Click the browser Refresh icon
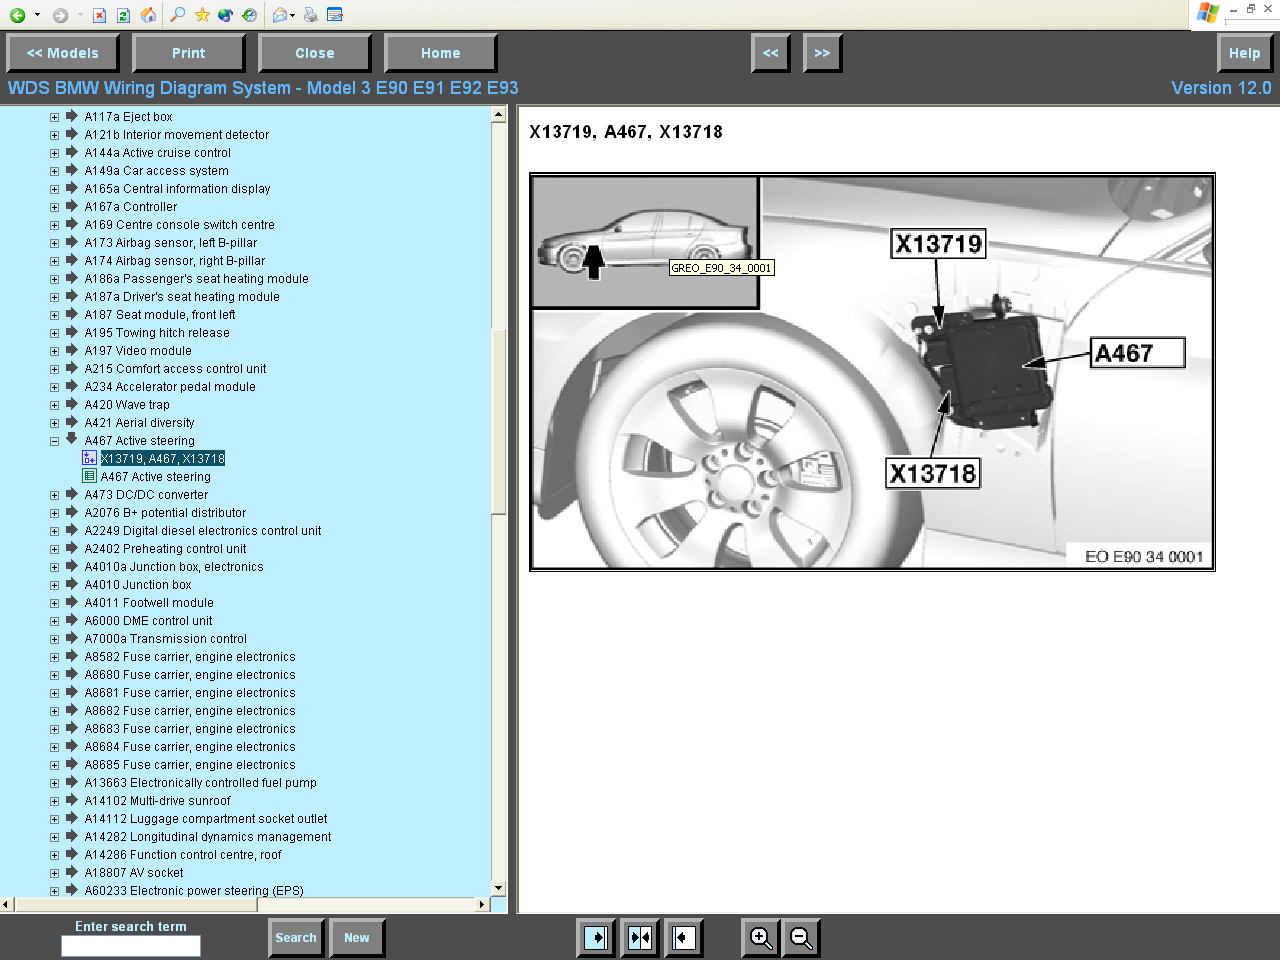Image resolution: width=1280 pixels, height=960 pixels. pos(123,15)
